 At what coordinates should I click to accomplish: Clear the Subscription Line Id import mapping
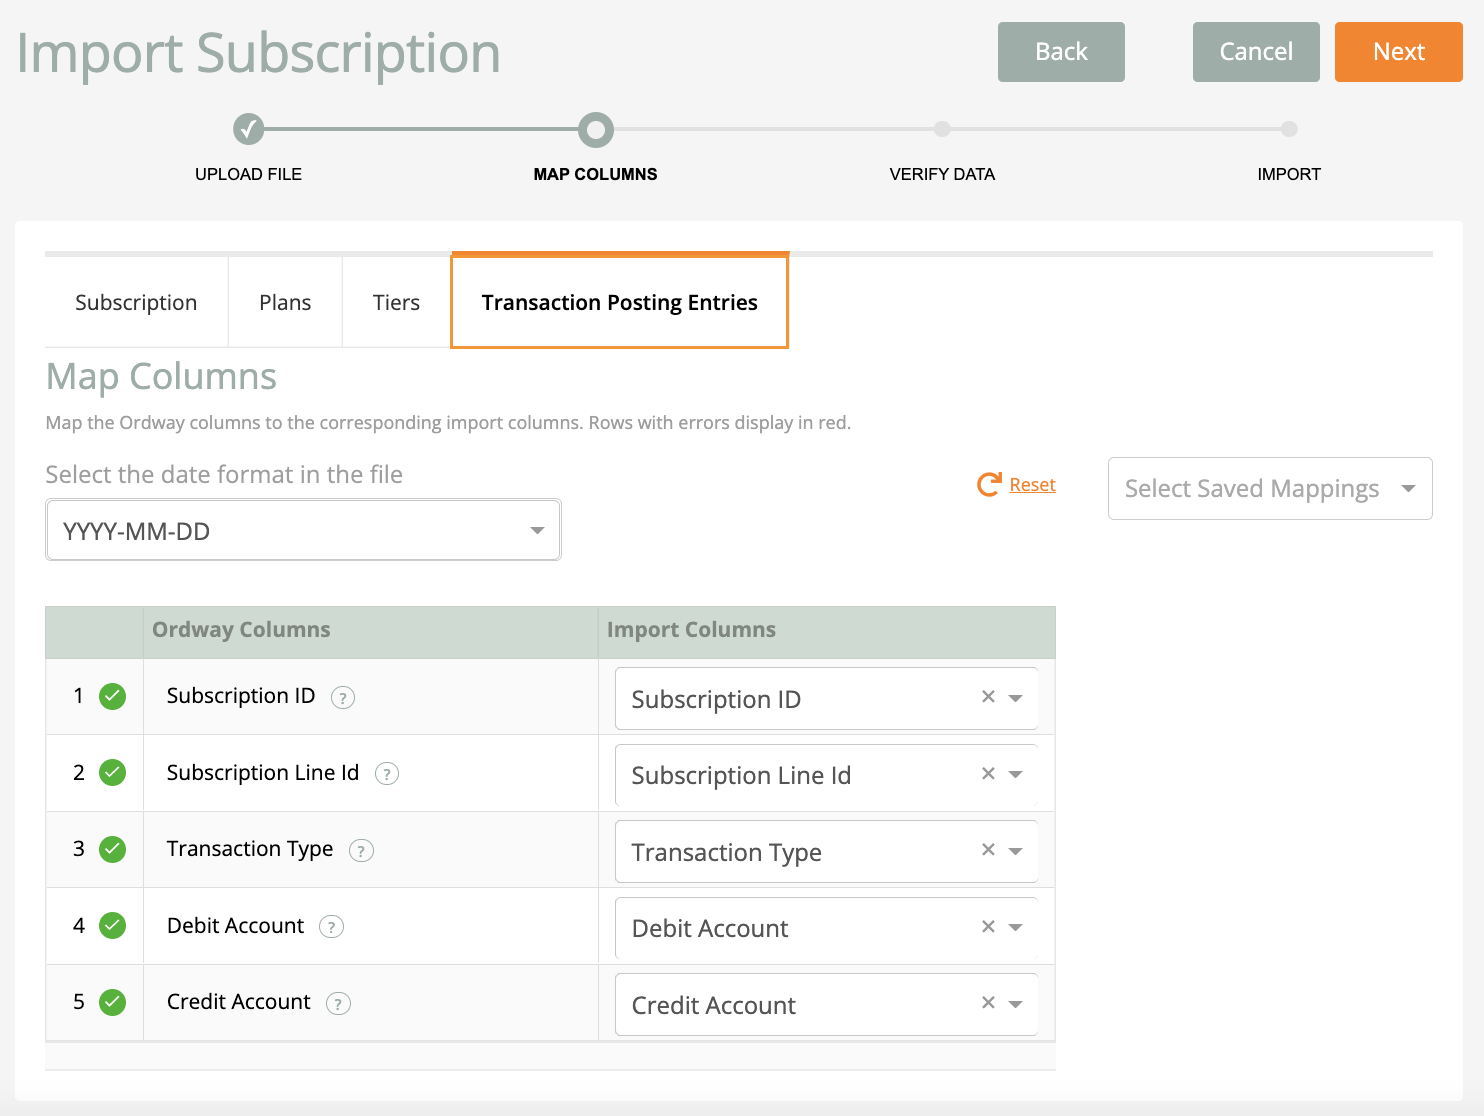(988, 773)
